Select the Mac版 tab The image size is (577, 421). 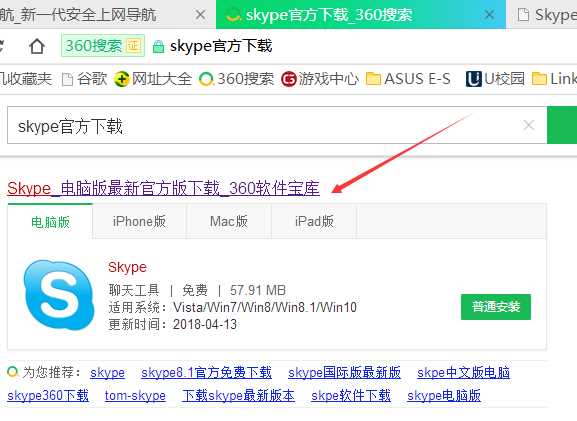tap(229, 222)
